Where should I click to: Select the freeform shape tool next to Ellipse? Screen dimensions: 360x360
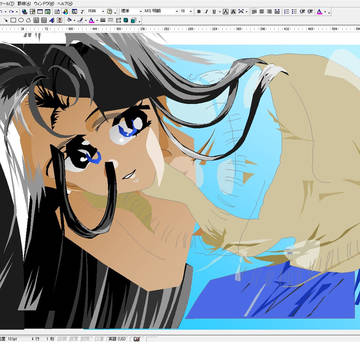[x=28, y=20]
